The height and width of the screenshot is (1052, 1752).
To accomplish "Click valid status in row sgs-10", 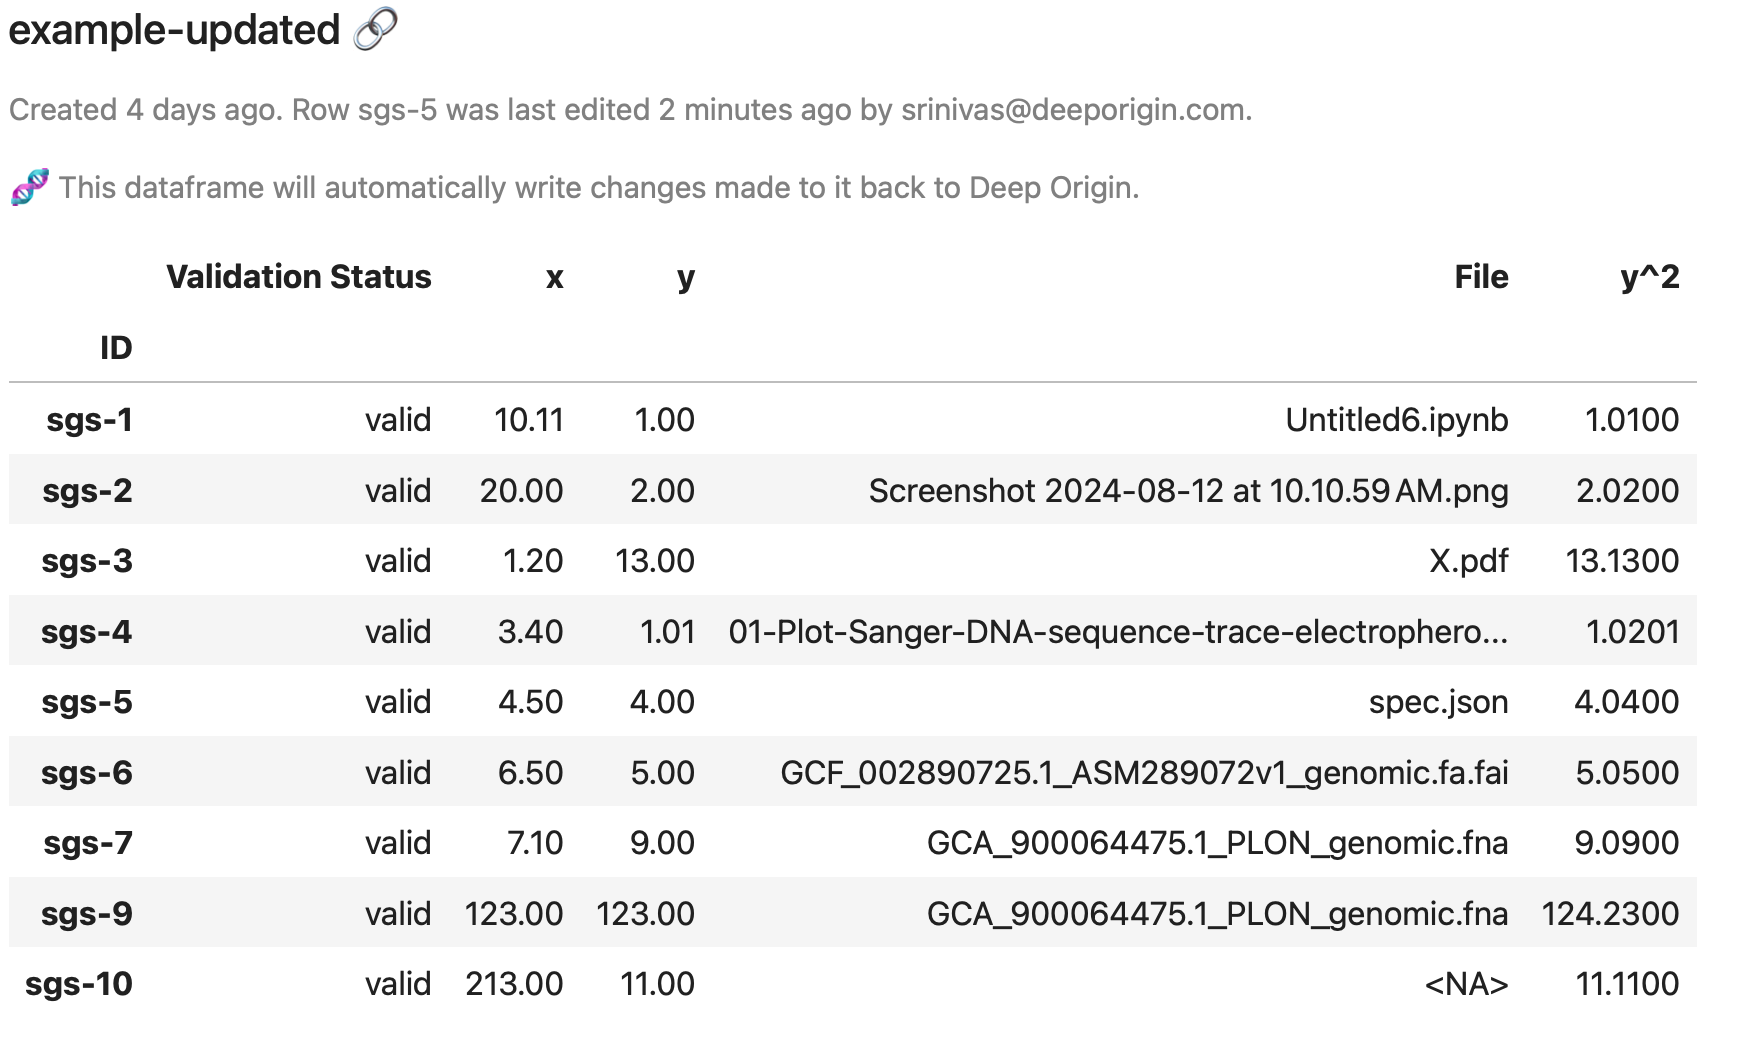I will click(x=398, y=984).
